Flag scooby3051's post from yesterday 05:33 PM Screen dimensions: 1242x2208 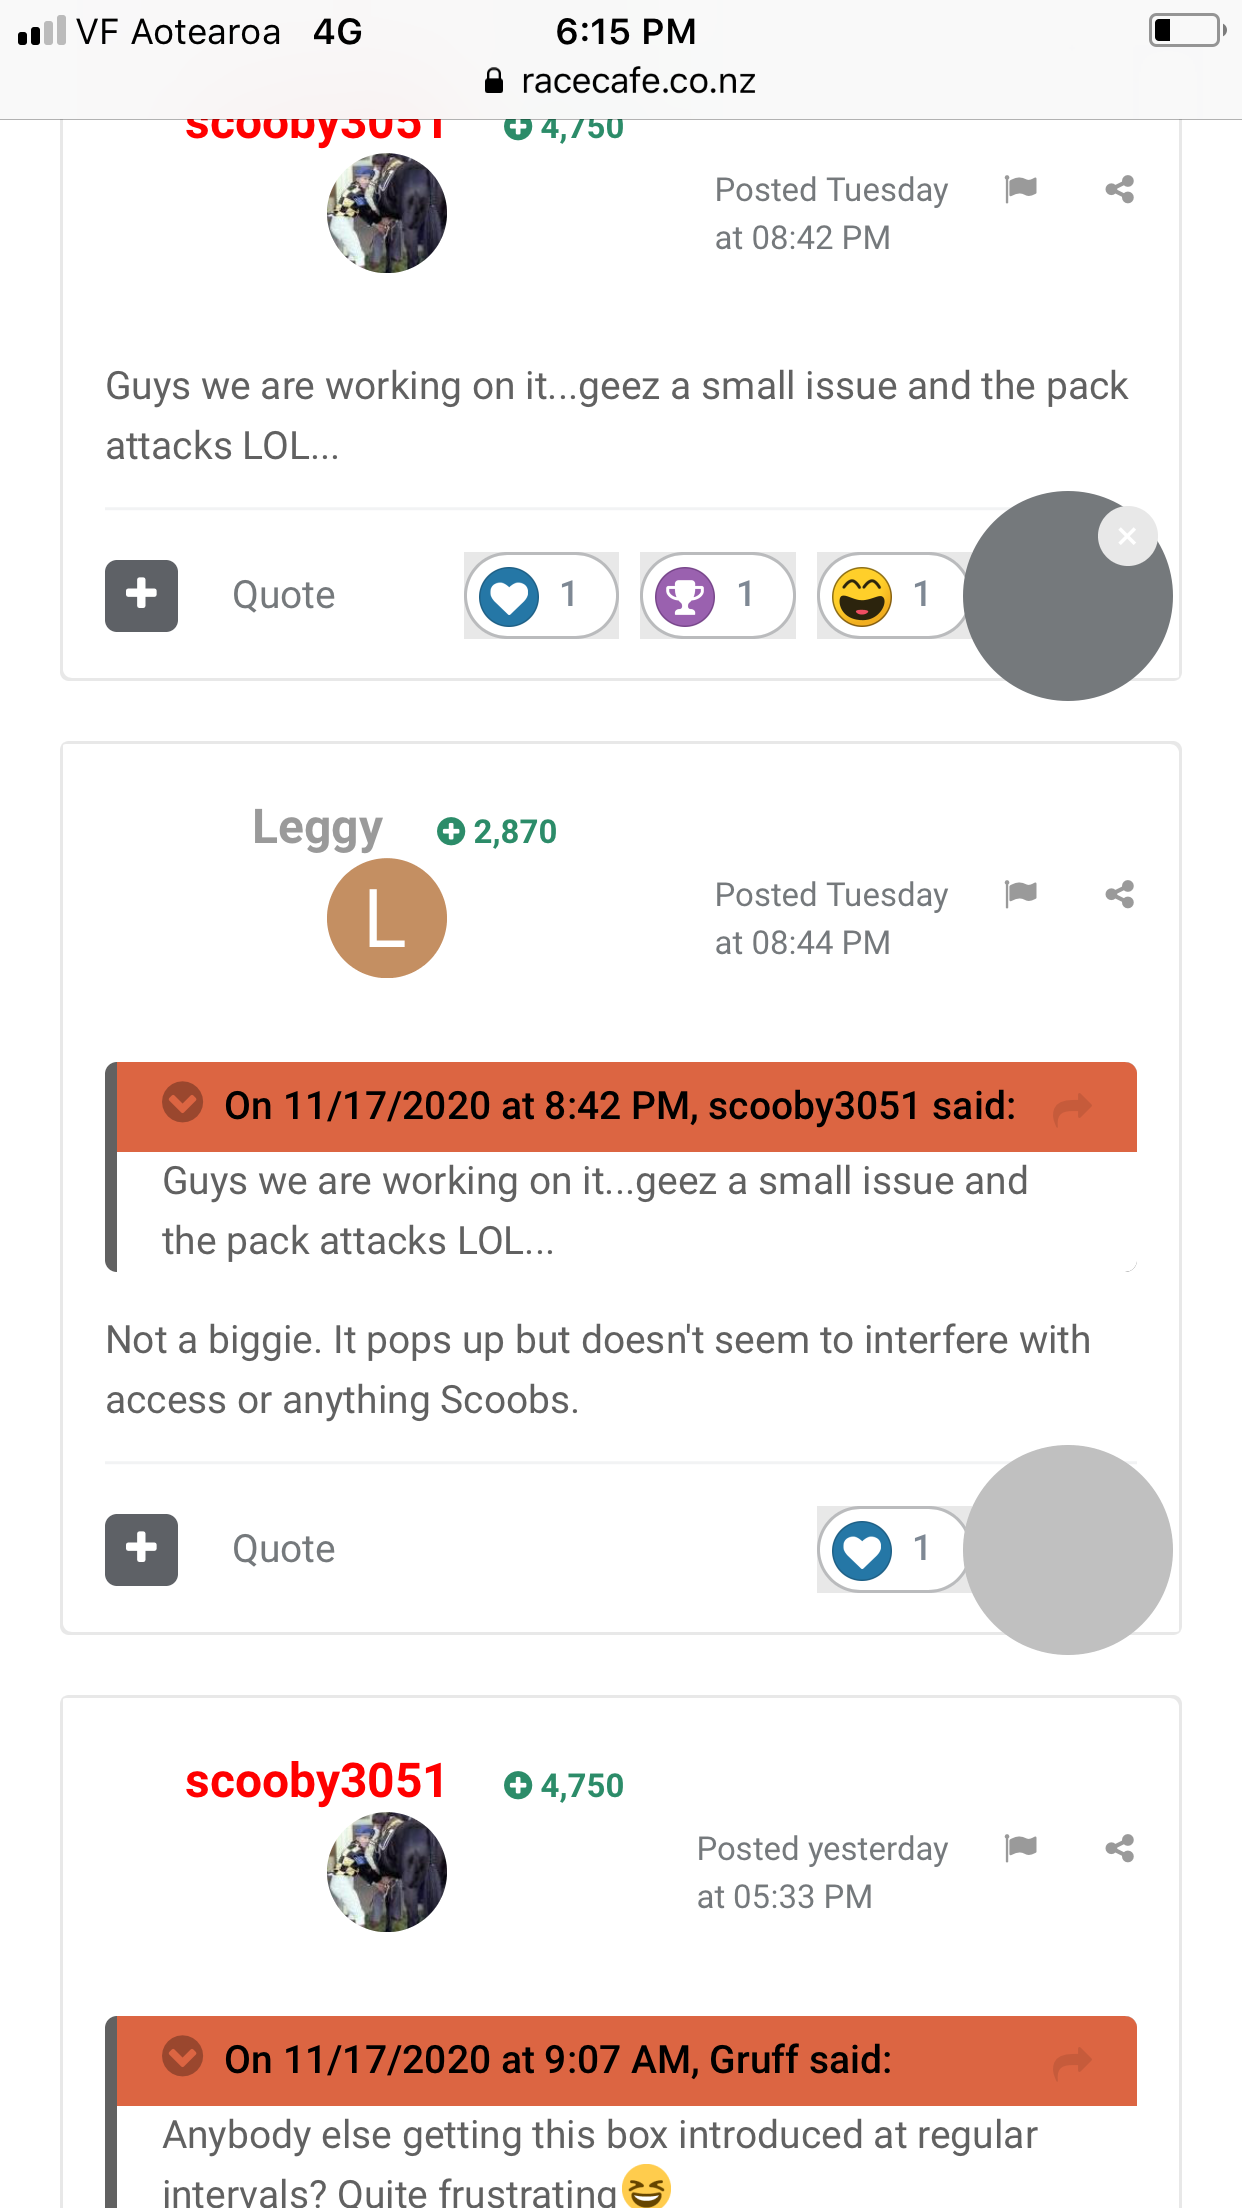[x=1020, y=1847]
